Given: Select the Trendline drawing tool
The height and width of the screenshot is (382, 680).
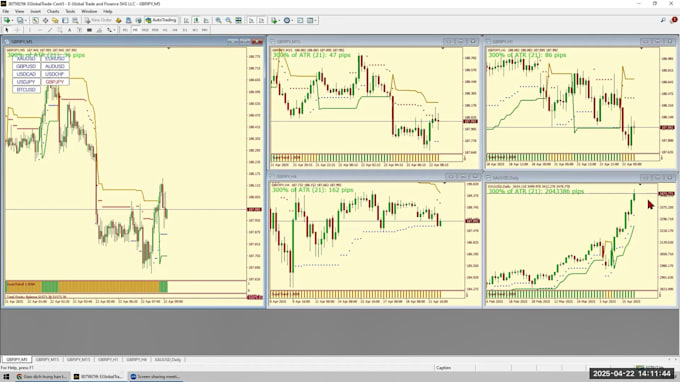Looking at the screenshot, I should click(50, 30).
